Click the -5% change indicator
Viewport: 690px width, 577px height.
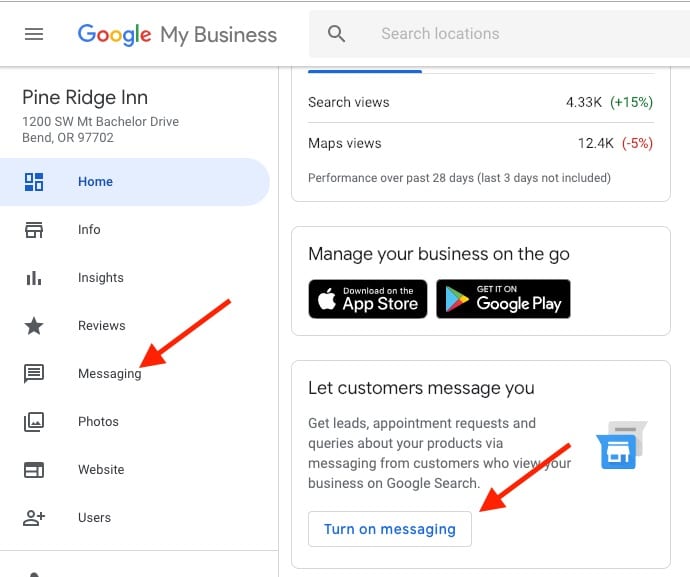(x=637, y=143)
